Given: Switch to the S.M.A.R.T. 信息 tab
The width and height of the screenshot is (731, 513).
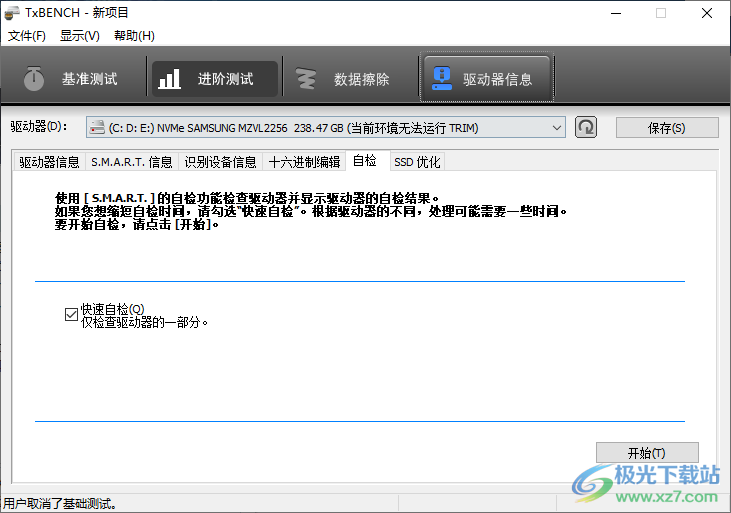Looking at the screenshot, I should tap(131, 162).
